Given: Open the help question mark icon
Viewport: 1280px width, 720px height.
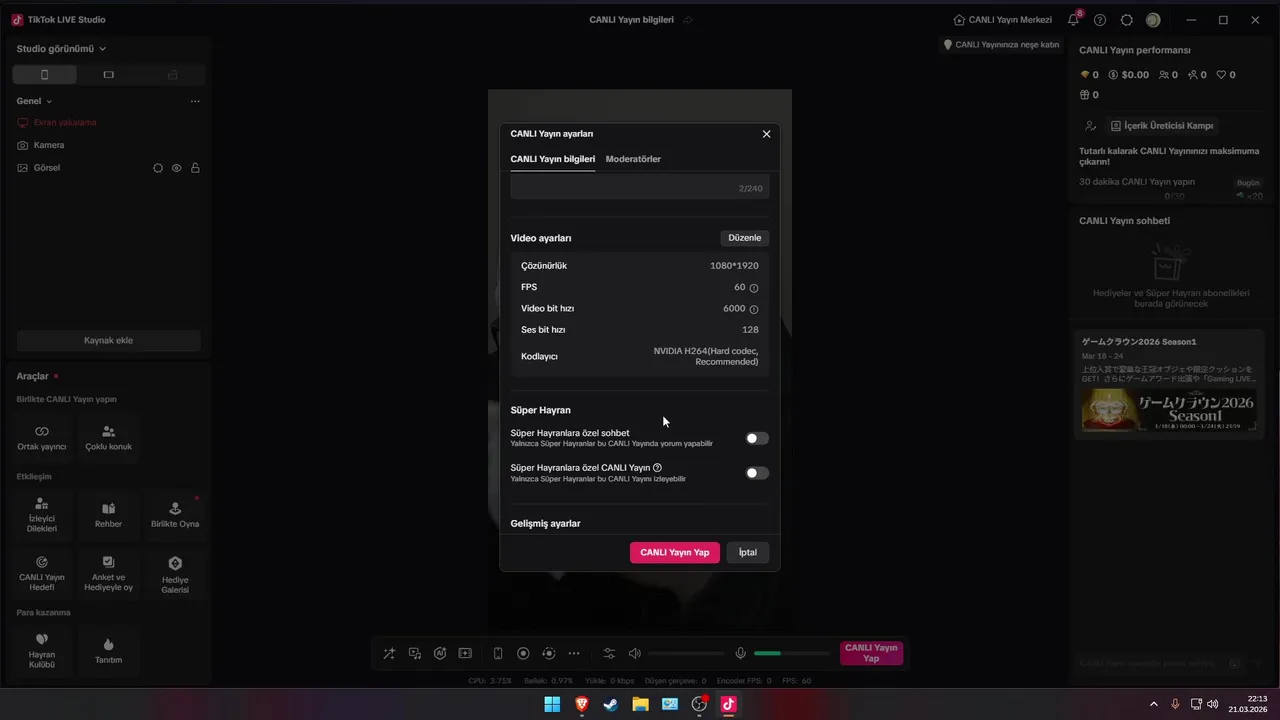Looking at the screenshot, I should [x=1100, y=20].
